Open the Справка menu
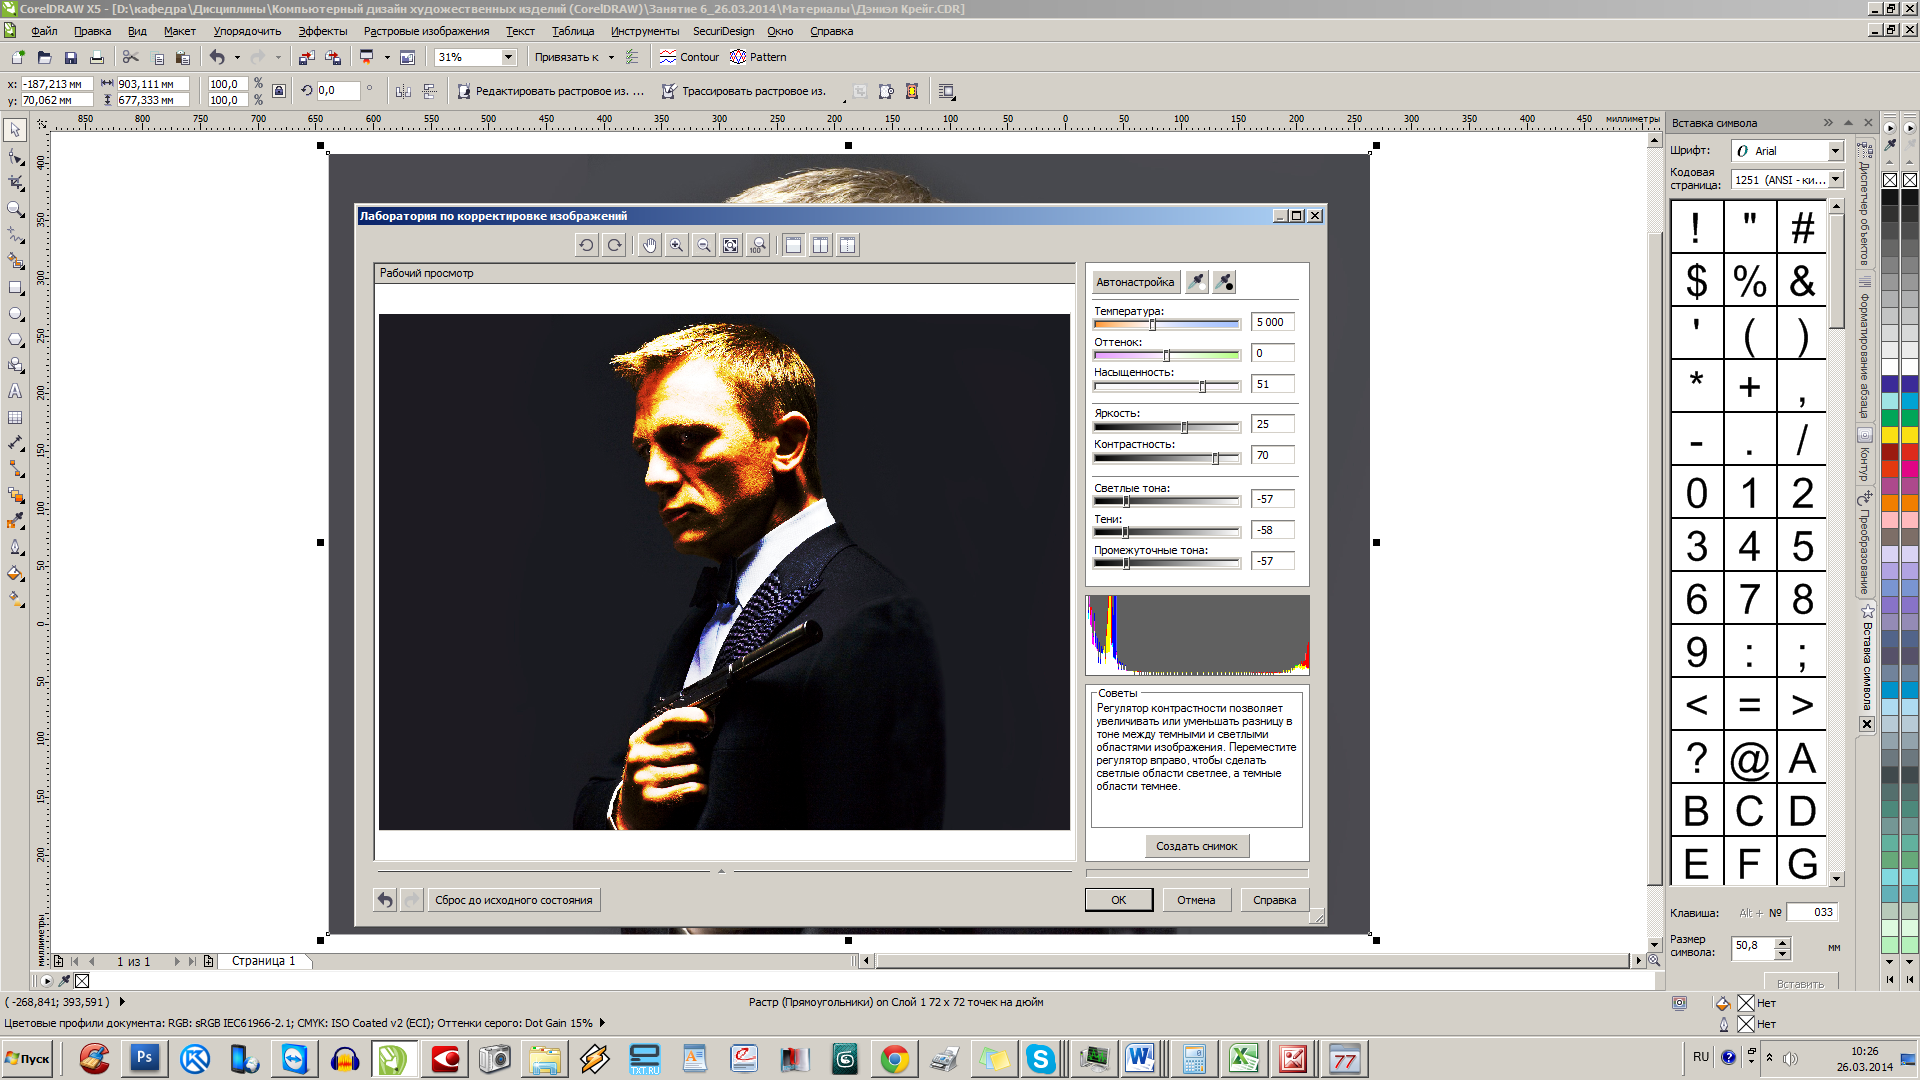The image size is (1920, 1080). (831, 31)
